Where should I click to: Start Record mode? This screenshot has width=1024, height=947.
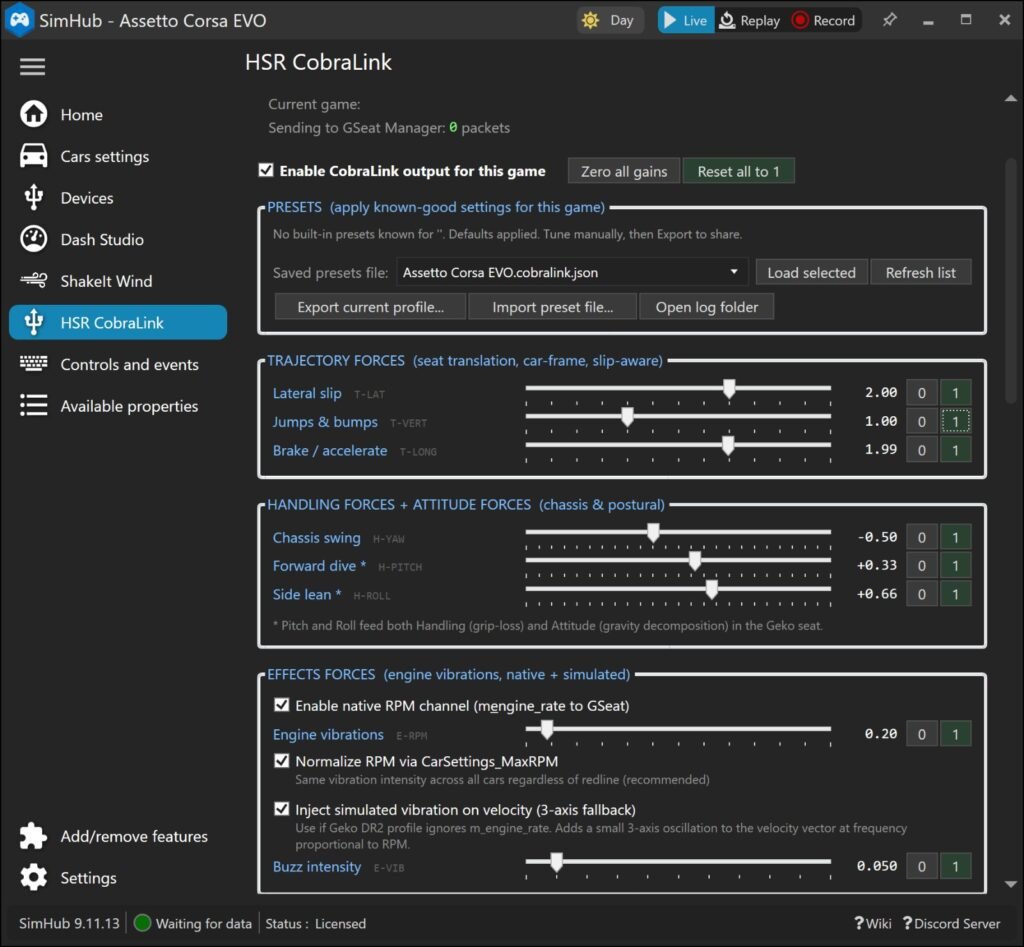pos(824,20)
